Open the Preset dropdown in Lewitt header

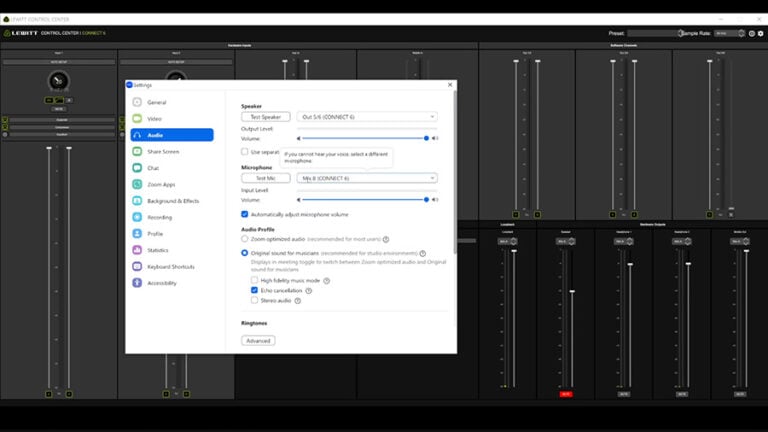655,33
